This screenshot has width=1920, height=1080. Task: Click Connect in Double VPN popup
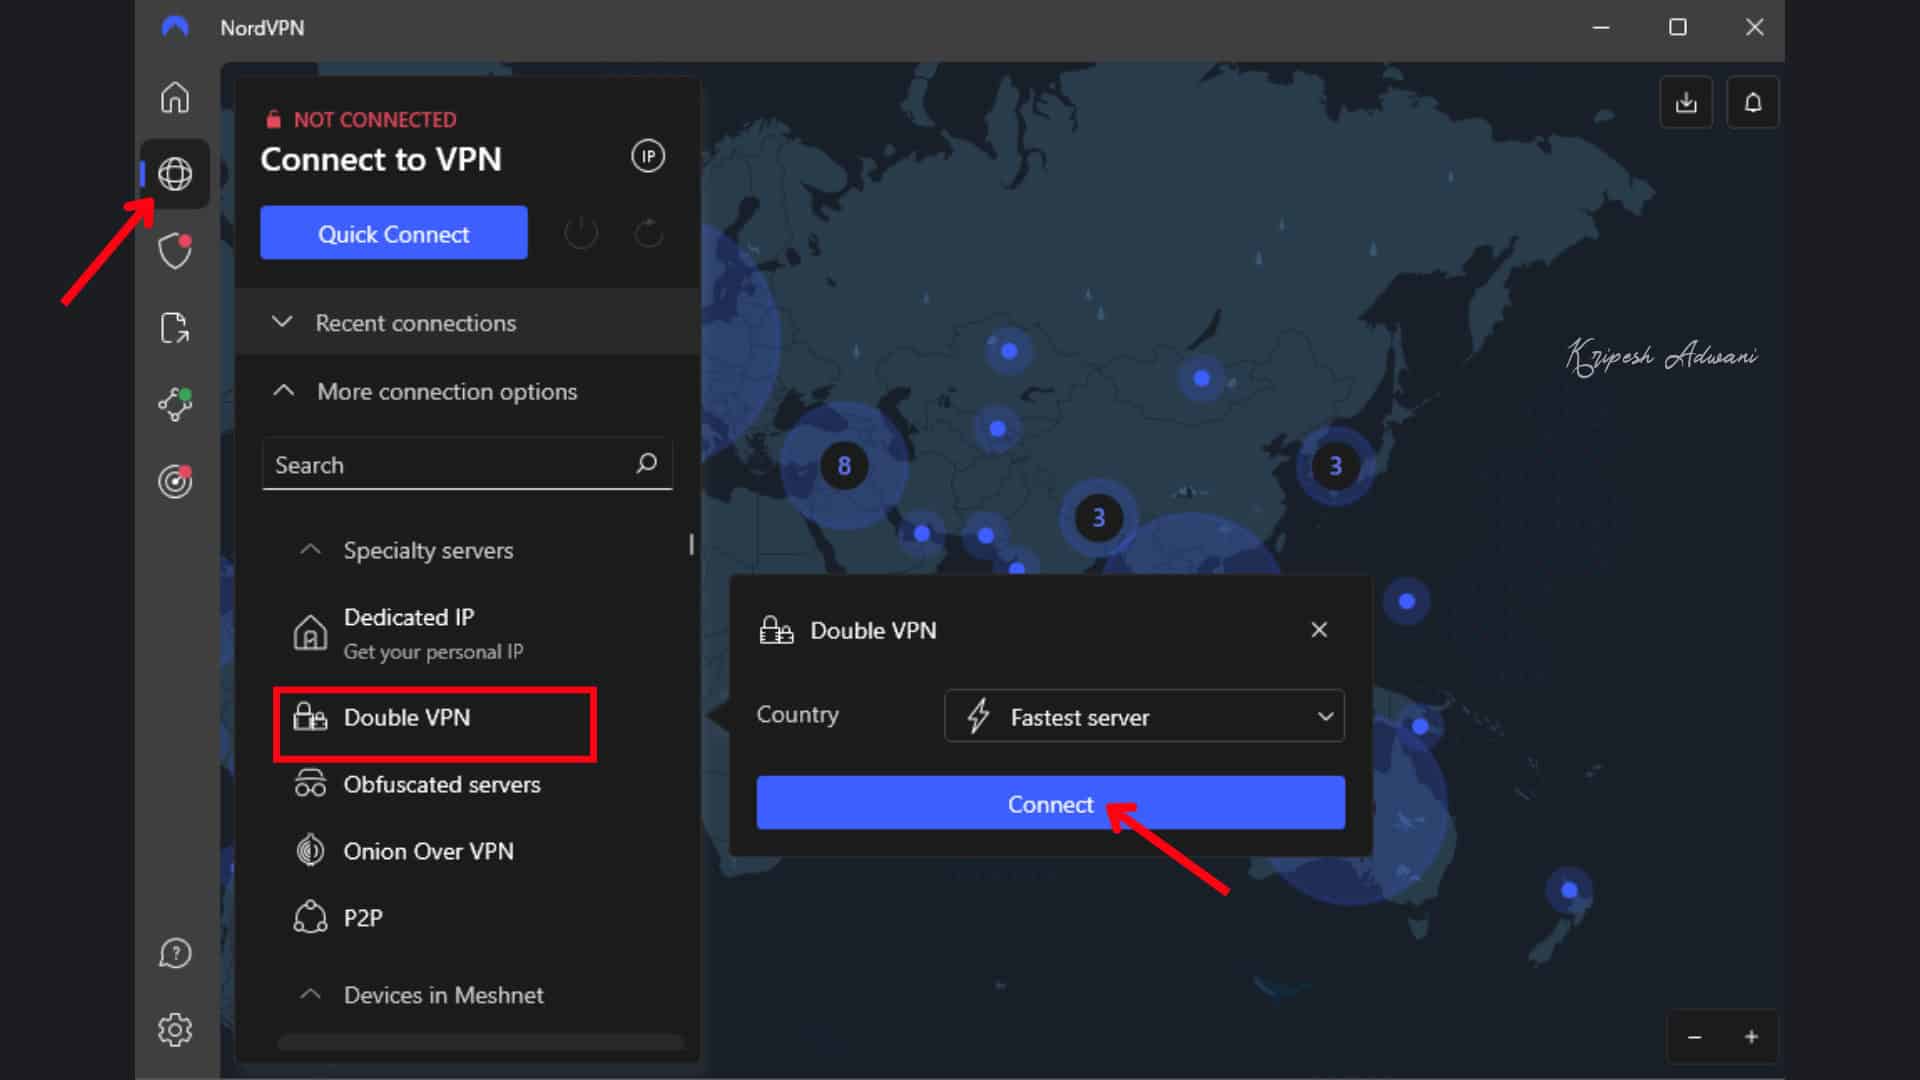click(1050, 804)
